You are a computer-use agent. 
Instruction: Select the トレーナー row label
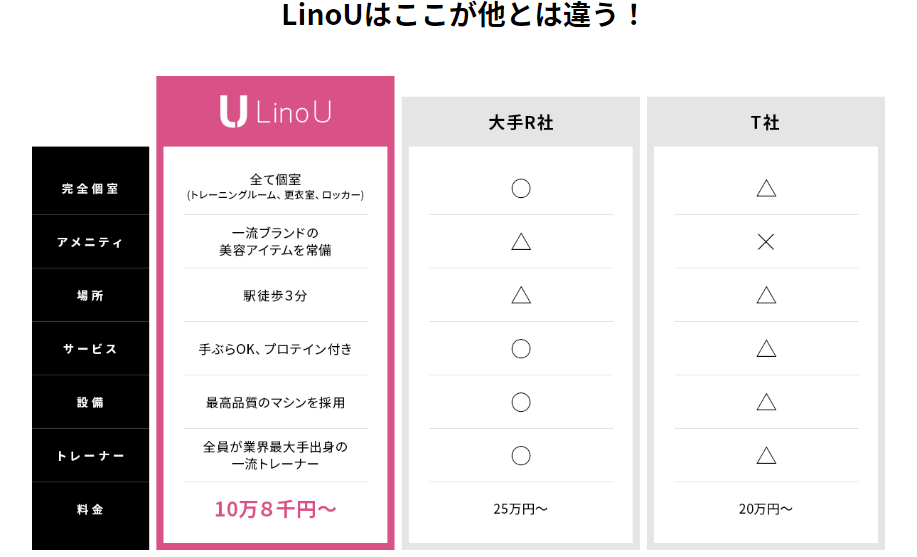(90, 456)
